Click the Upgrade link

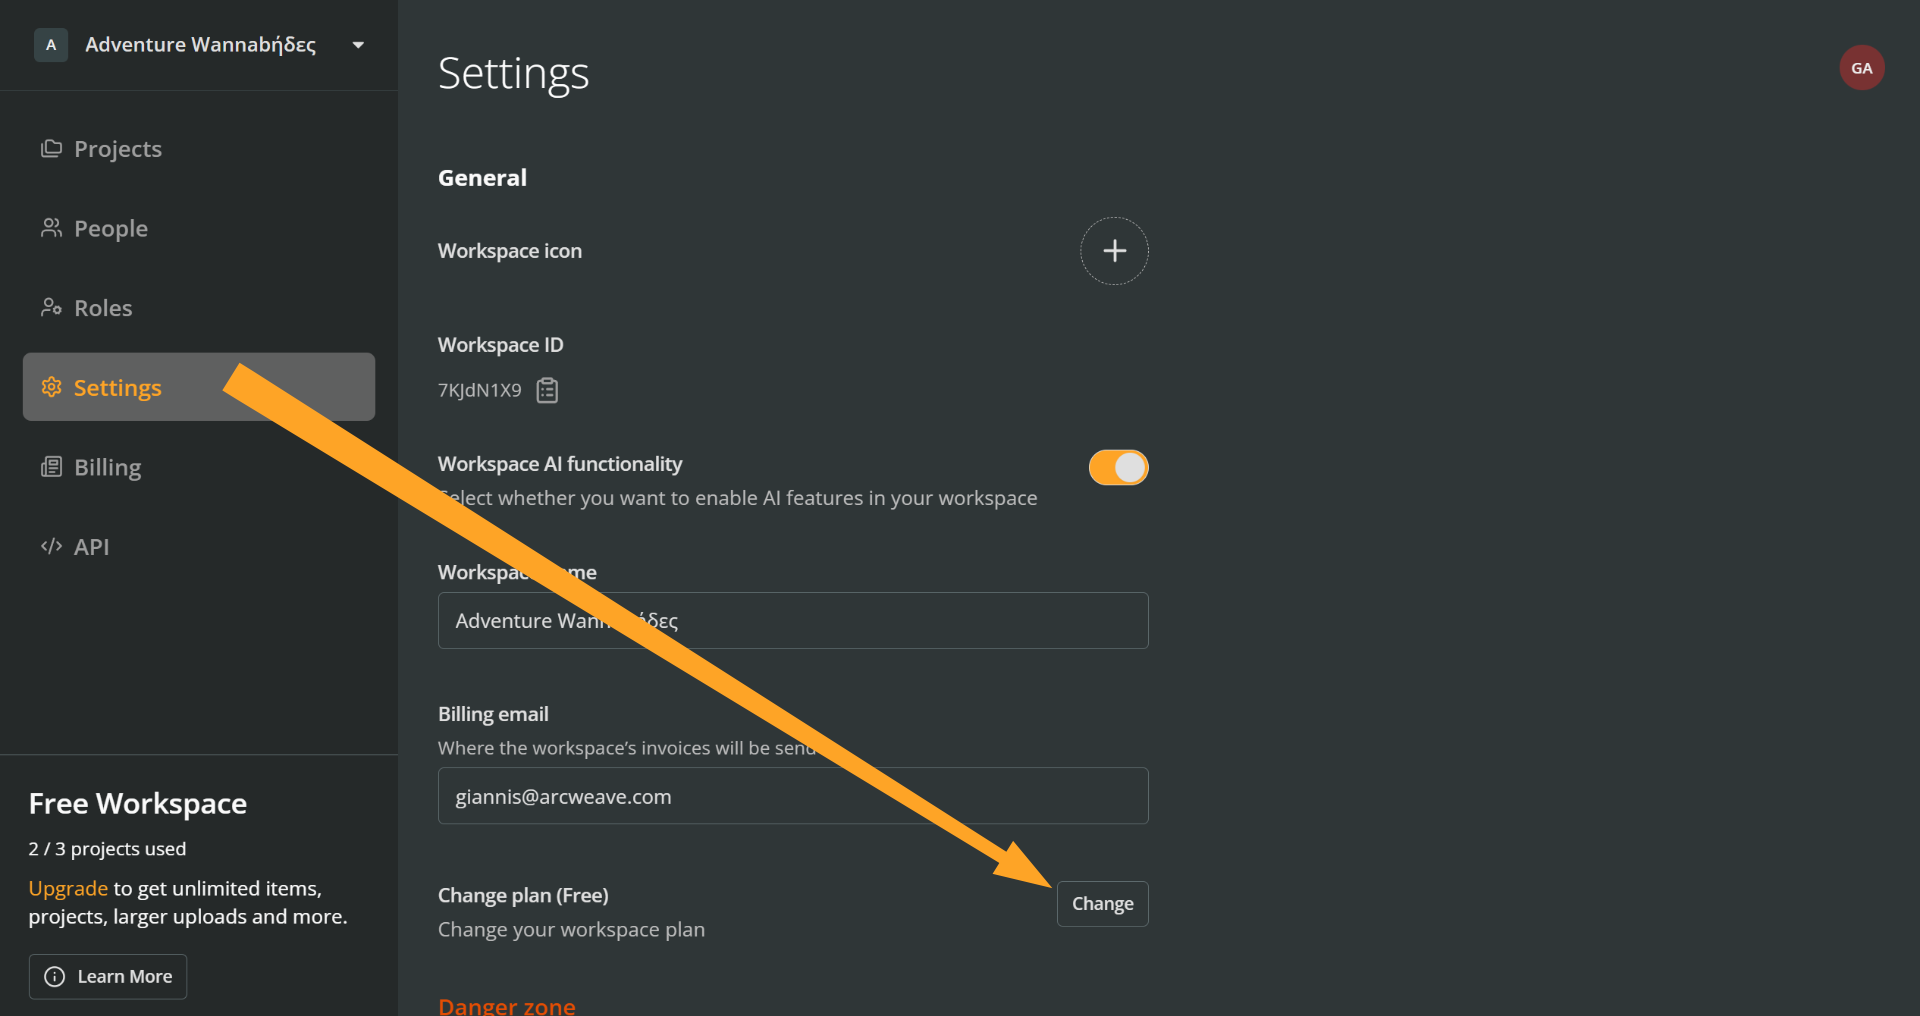[68, 888]
